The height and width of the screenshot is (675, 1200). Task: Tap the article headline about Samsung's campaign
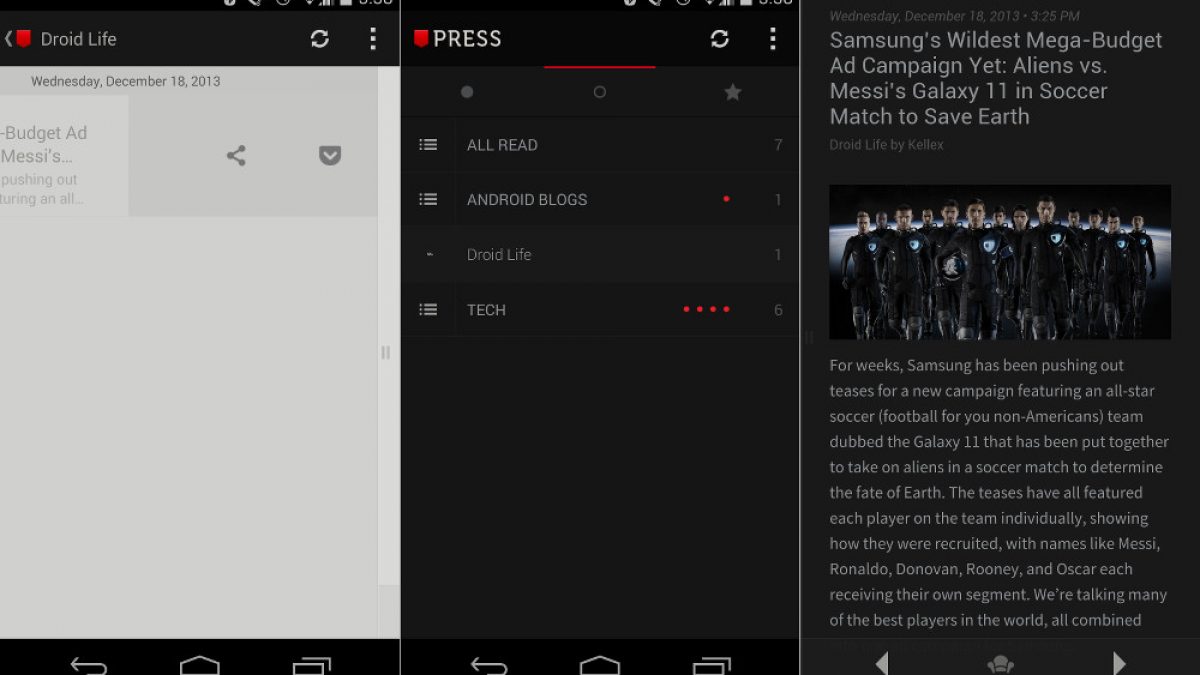[996, 78]
